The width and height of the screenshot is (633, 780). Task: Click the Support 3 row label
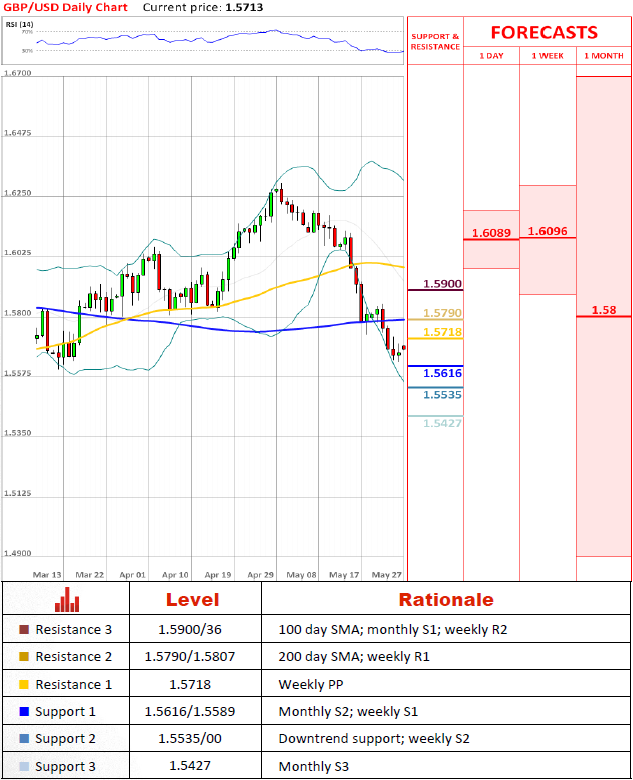tap(65, 767)
